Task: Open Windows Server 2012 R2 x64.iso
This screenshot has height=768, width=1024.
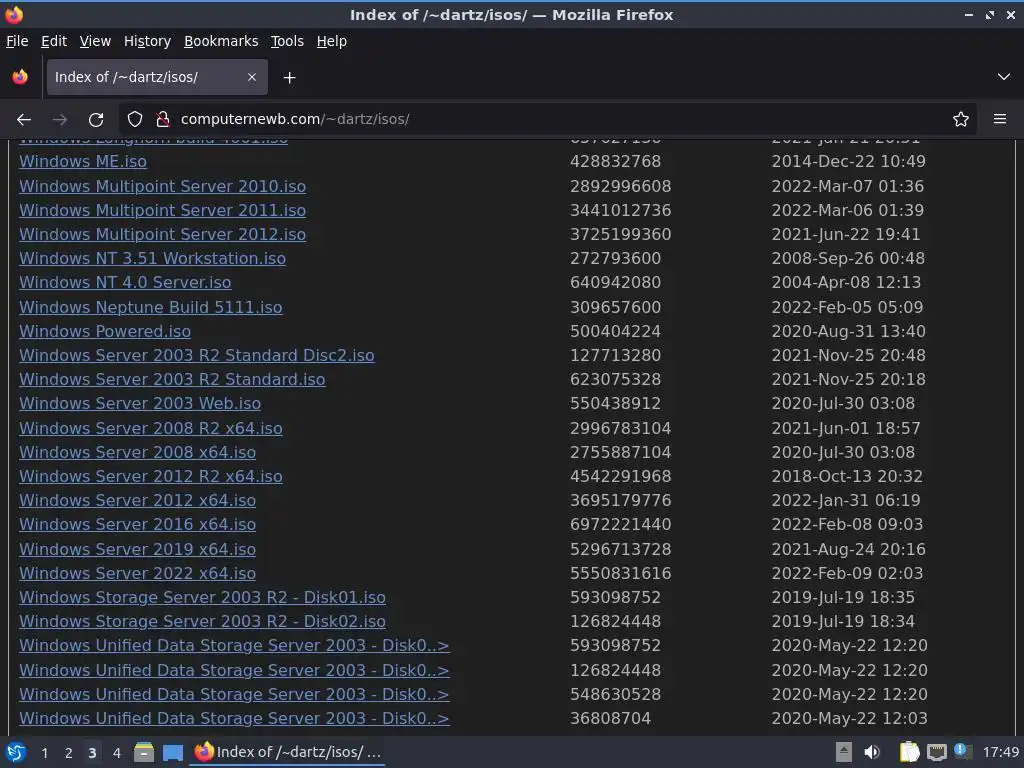Action: pos(151,477)
